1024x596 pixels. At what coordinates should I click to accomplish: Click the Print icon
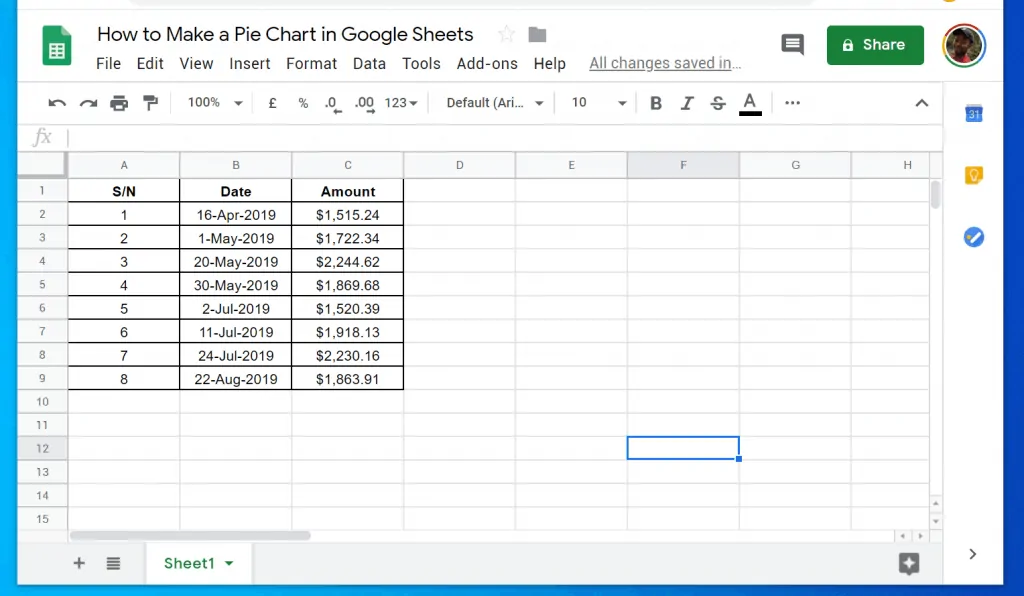tap(119, 102)
